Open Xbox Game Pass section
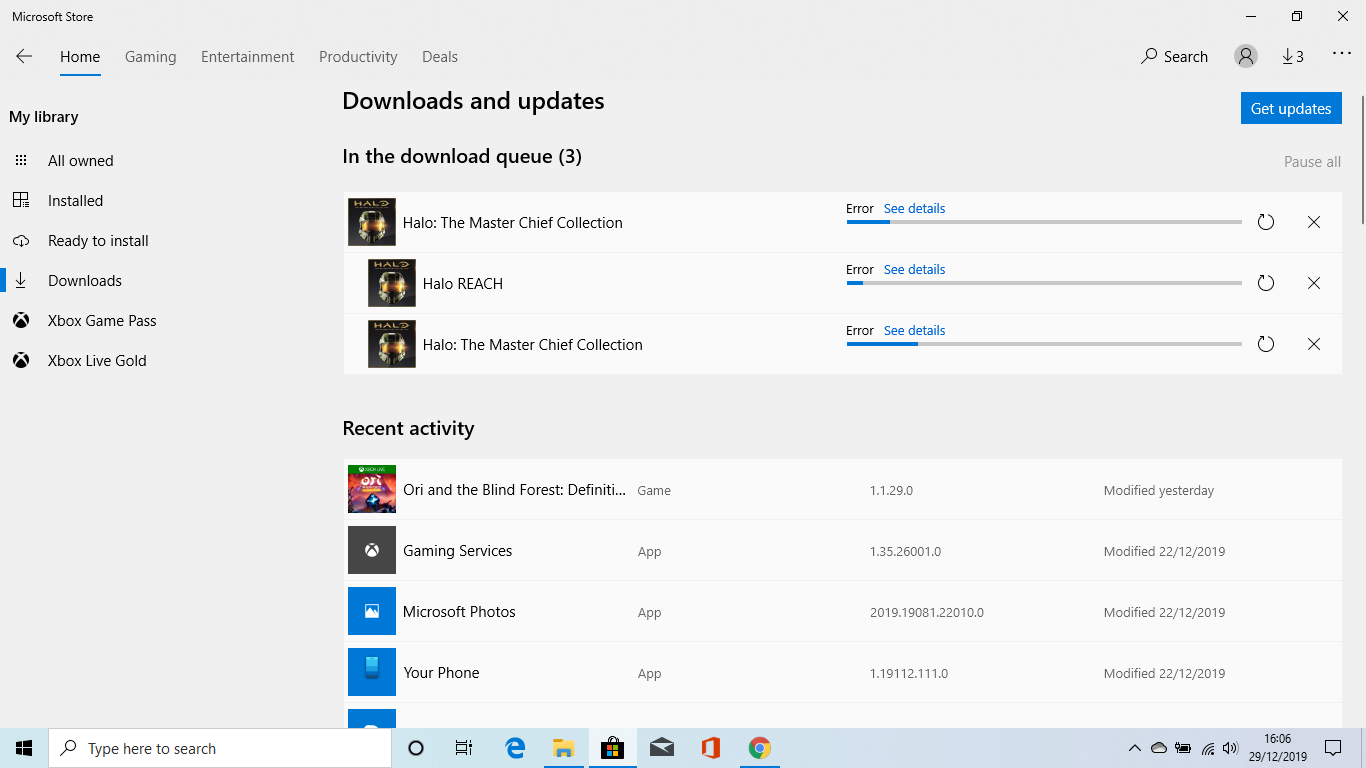This screenshot has width=1366, height=768. tap(102, 320)
